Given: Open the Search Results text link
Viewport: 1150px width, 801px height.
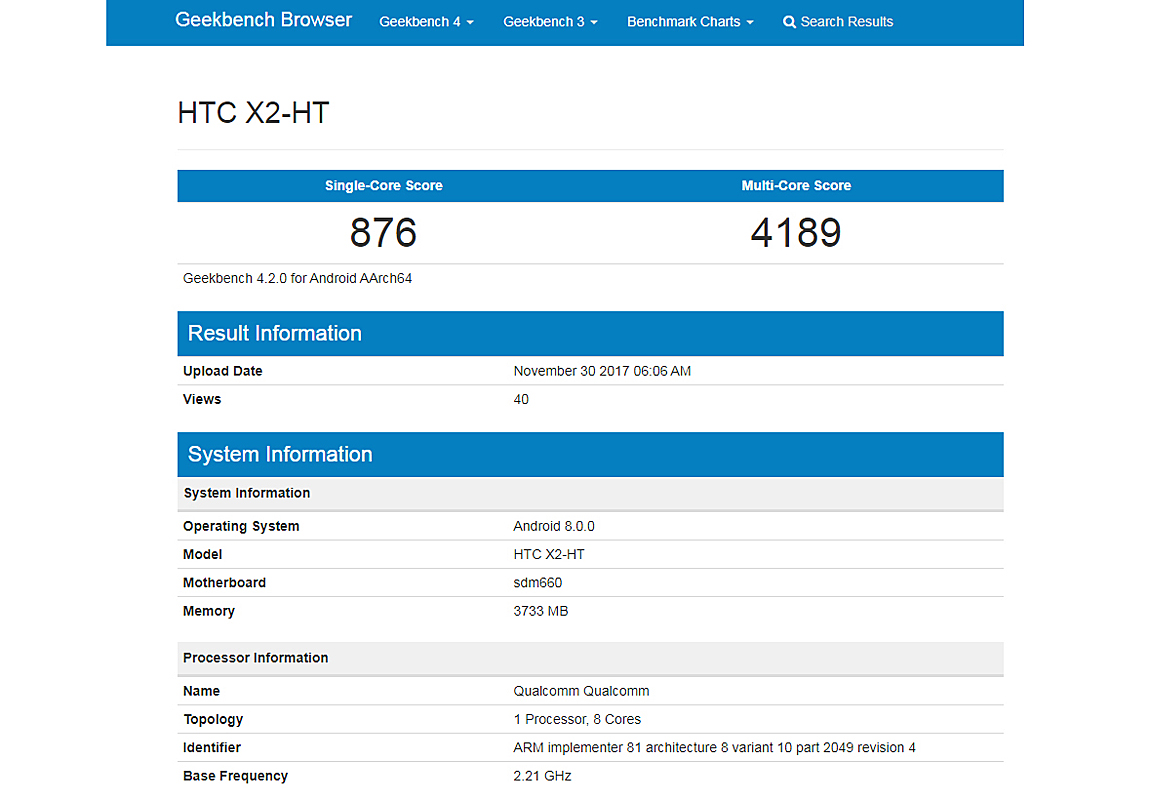Looking at the screenshot, I should [x=846, y=22].
